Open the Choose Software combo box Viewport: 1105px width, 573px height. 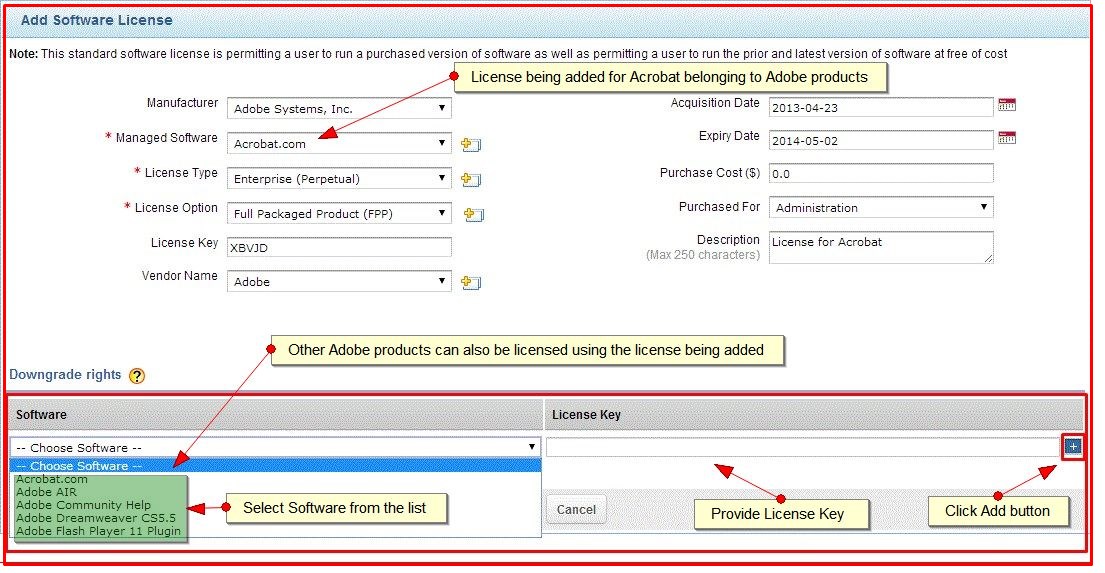(x=276, y=448)
